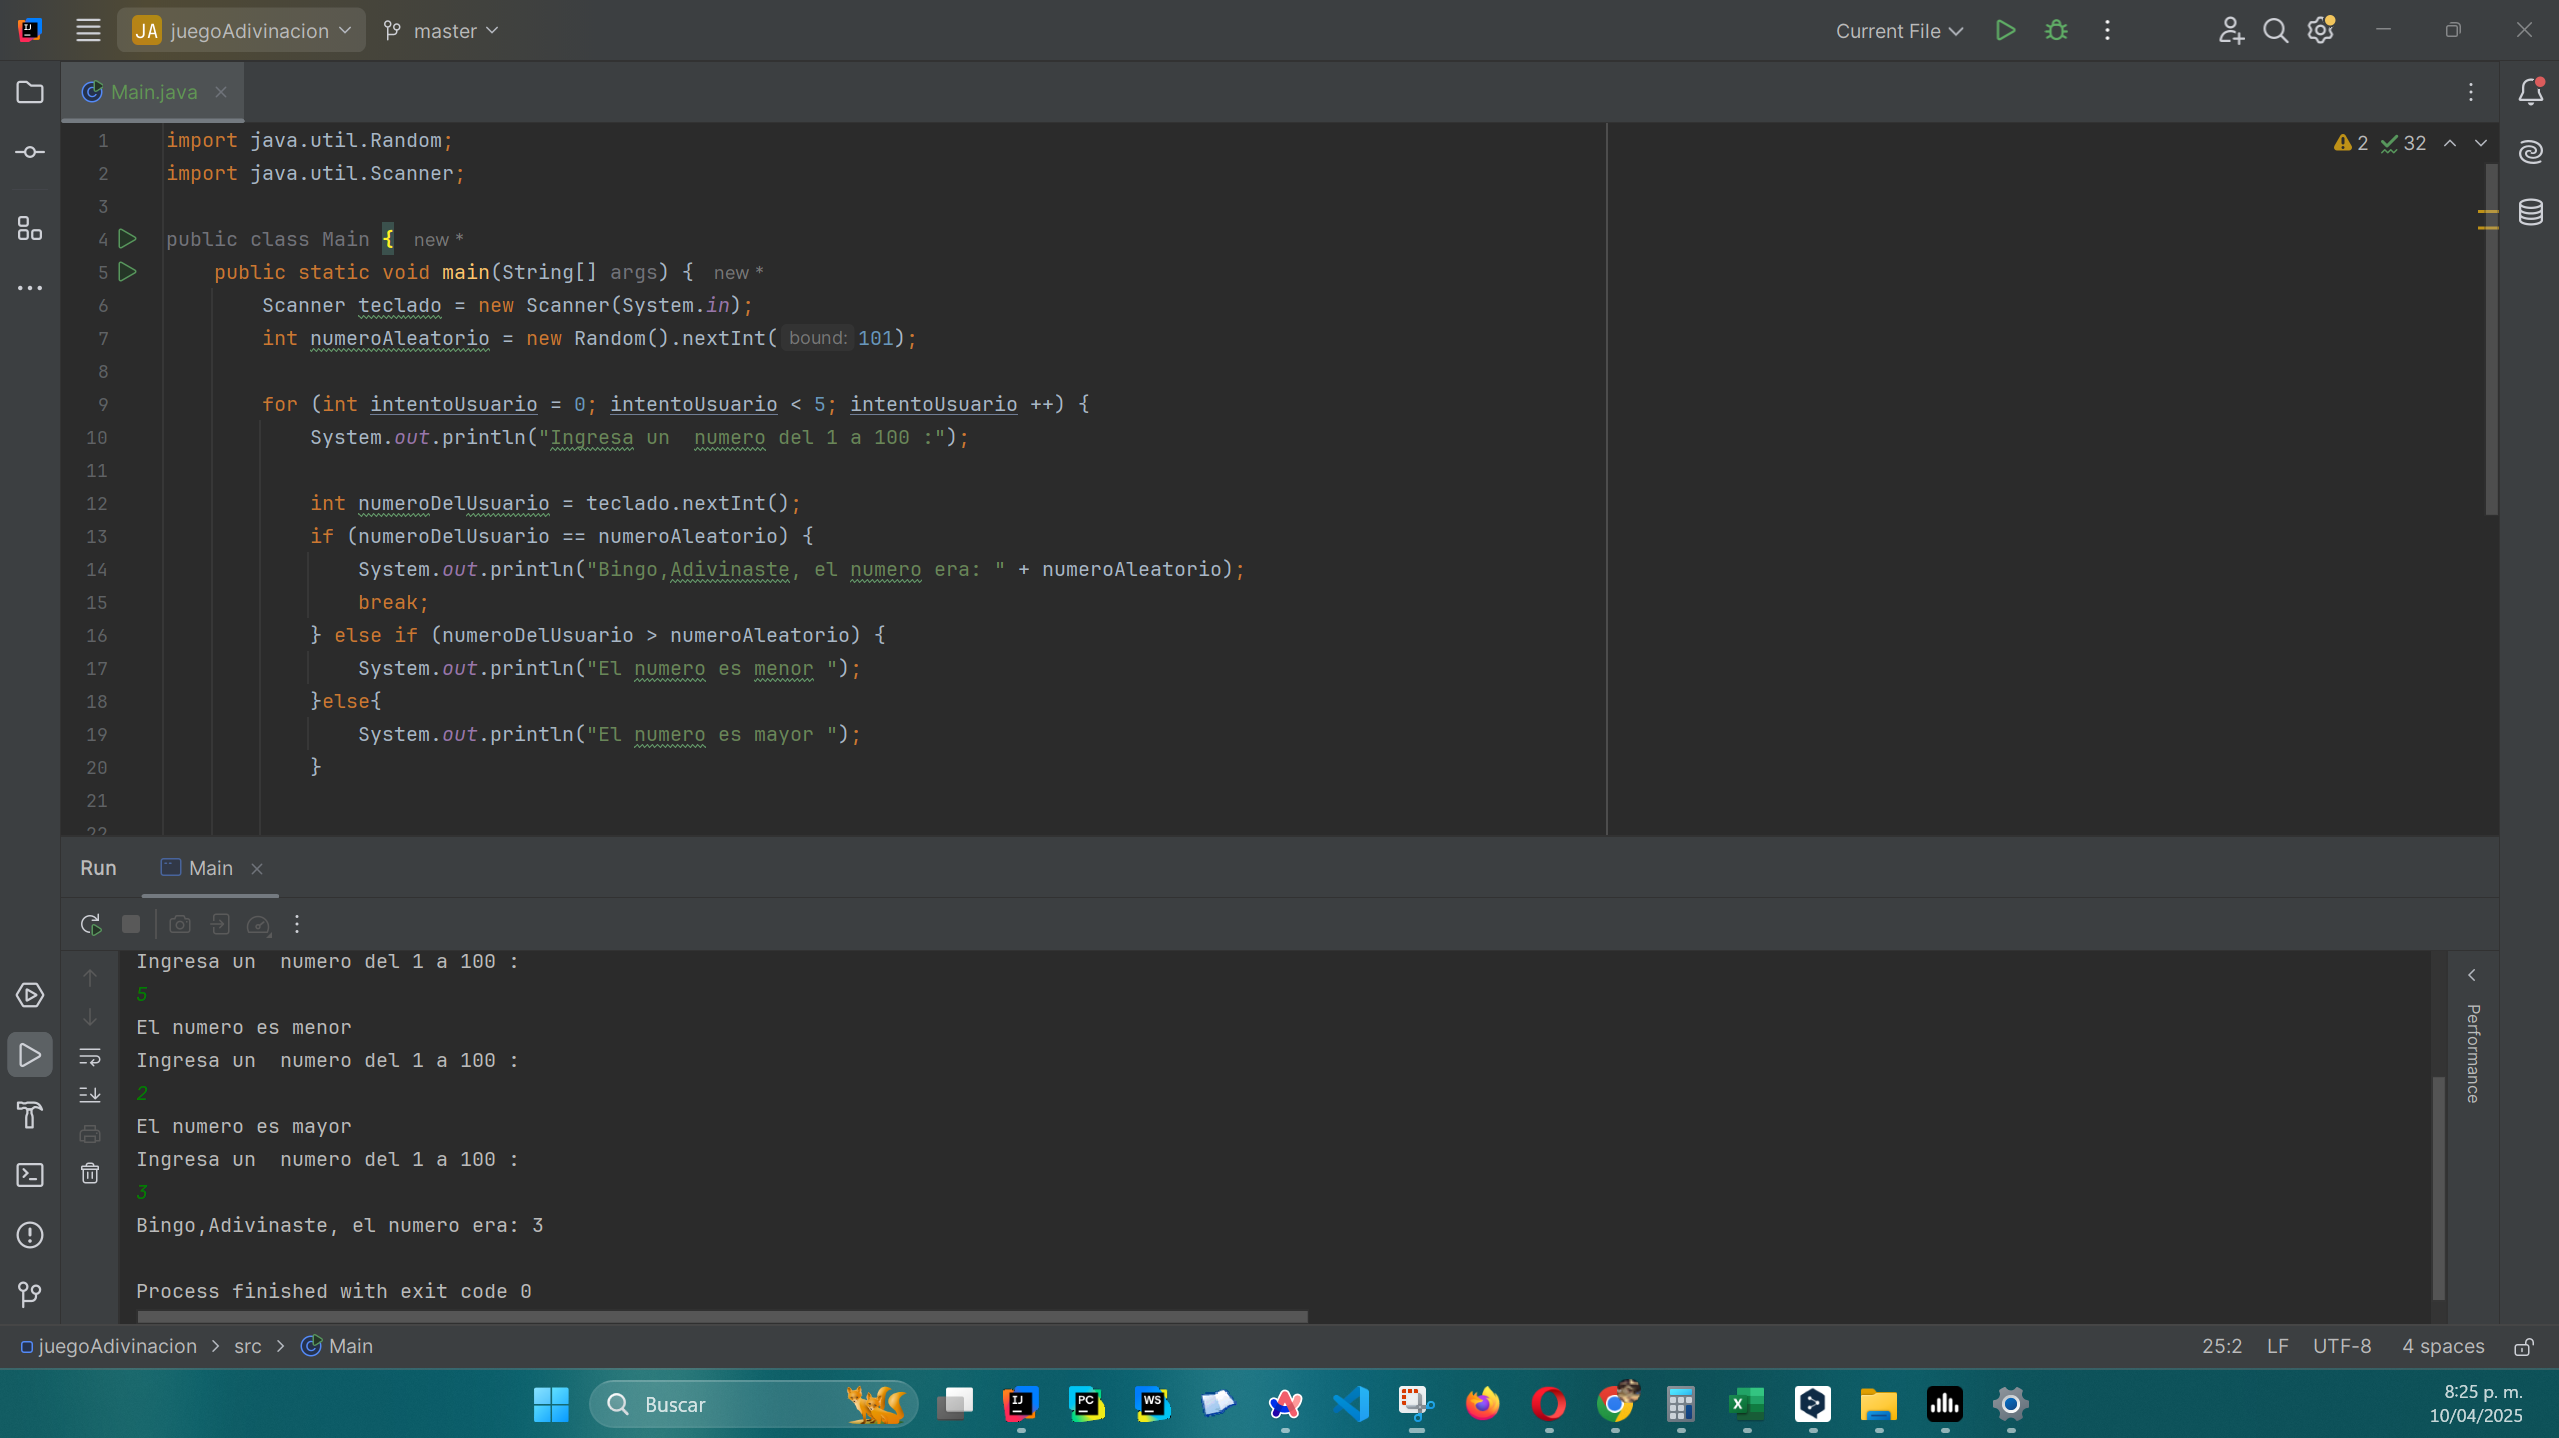Image resolution: width=2559 pixels, height=1438 pixels.
Task: Stop the running process
Action: point(131,924)
